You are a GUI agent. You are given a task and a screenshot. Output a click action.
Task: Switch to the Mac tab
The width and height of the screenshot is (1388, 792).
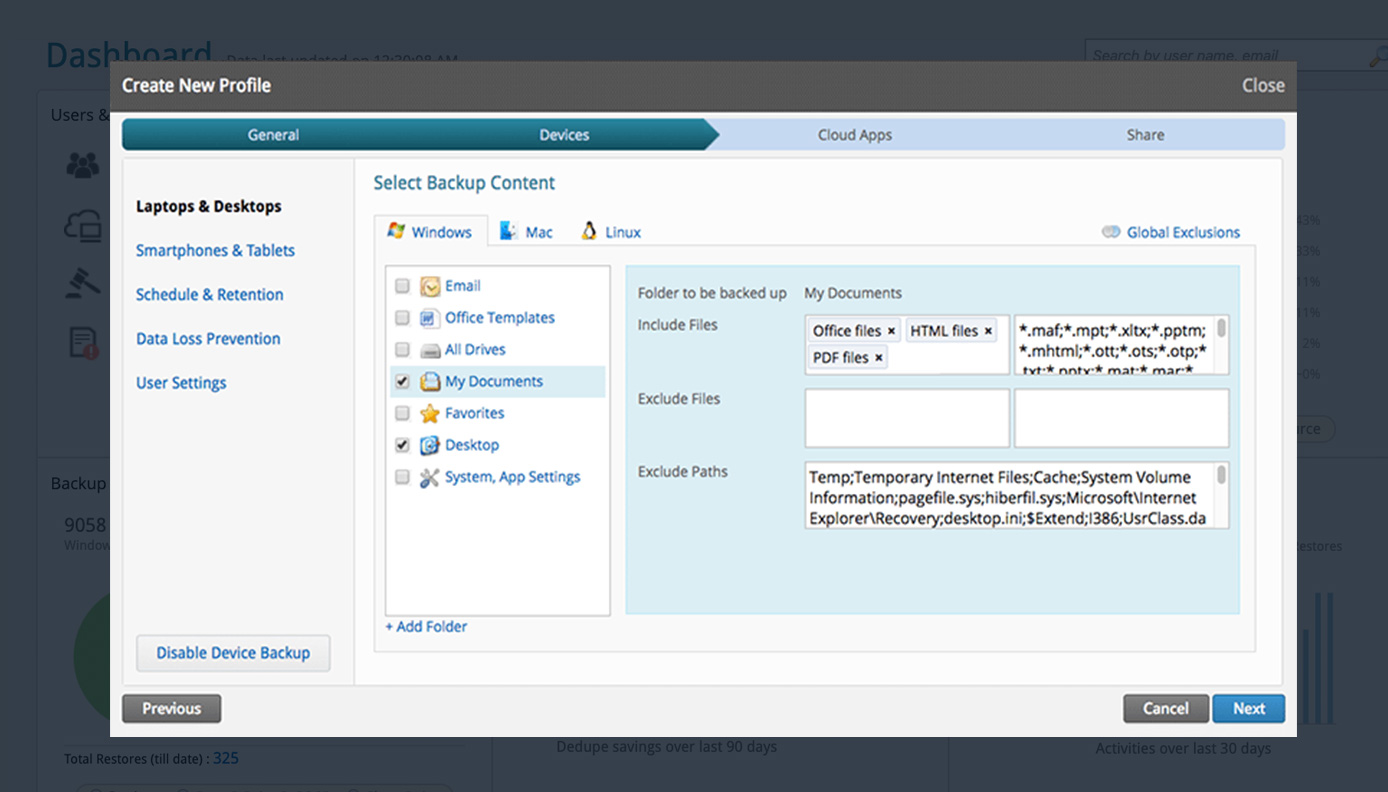[526, 232]
